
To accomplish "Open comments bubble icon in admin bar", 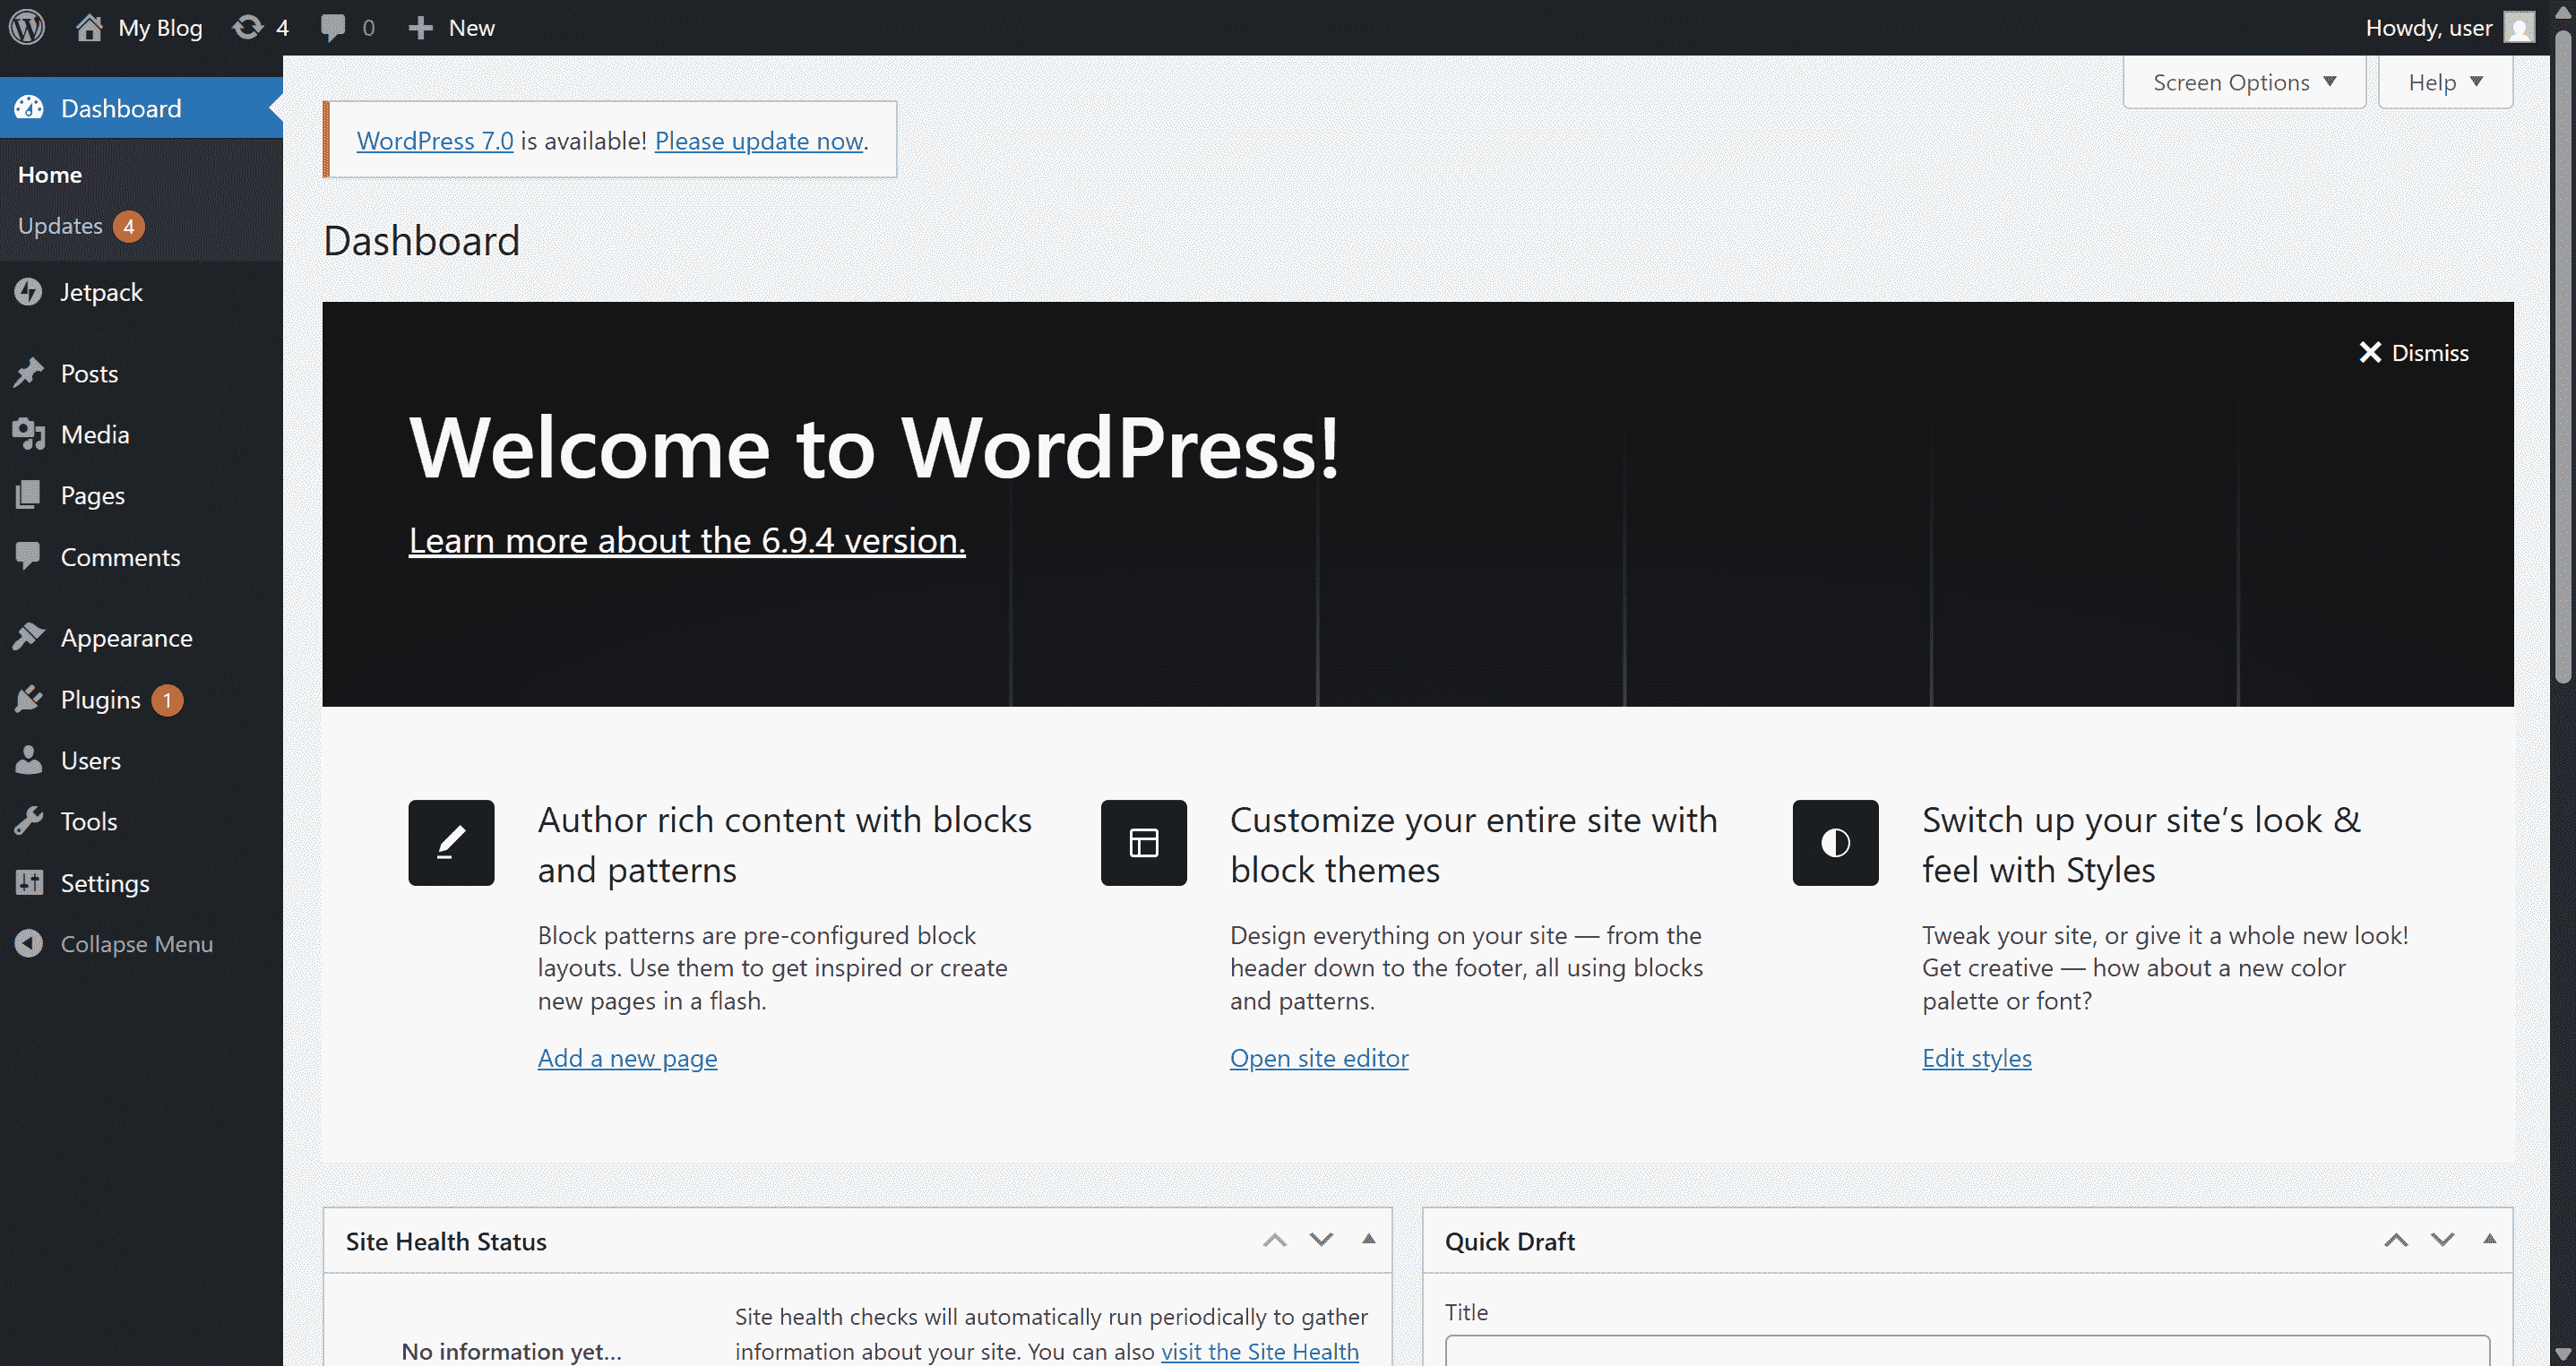I will [x=333, y=27].
